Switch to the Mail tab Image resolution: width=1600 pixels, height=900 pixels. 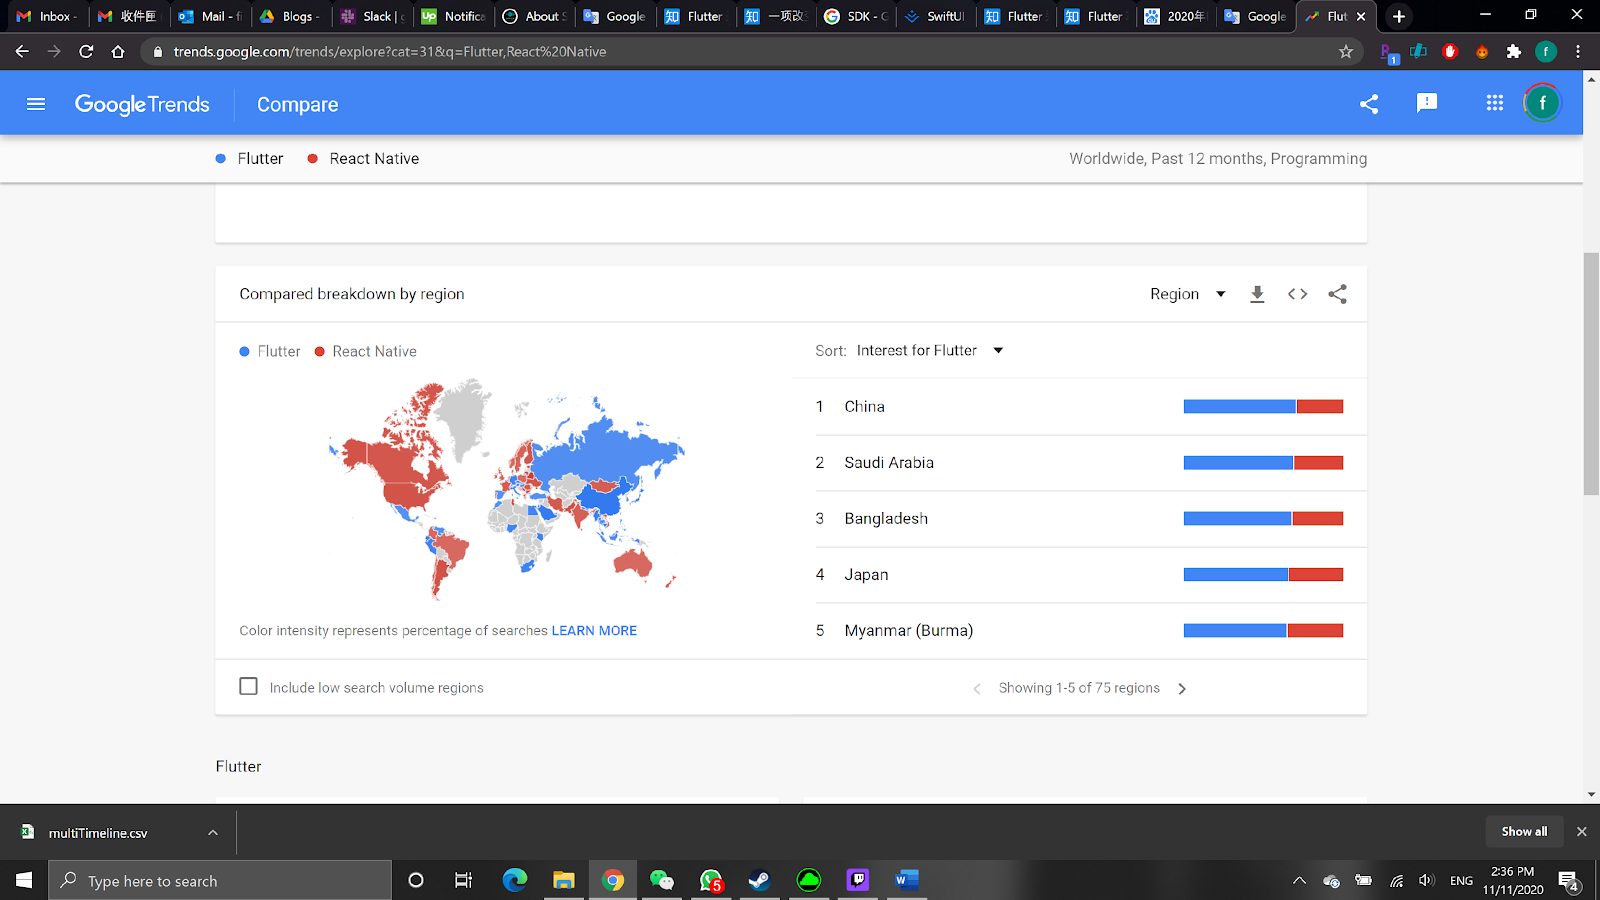pyautogui.click(x=209, y=16)
